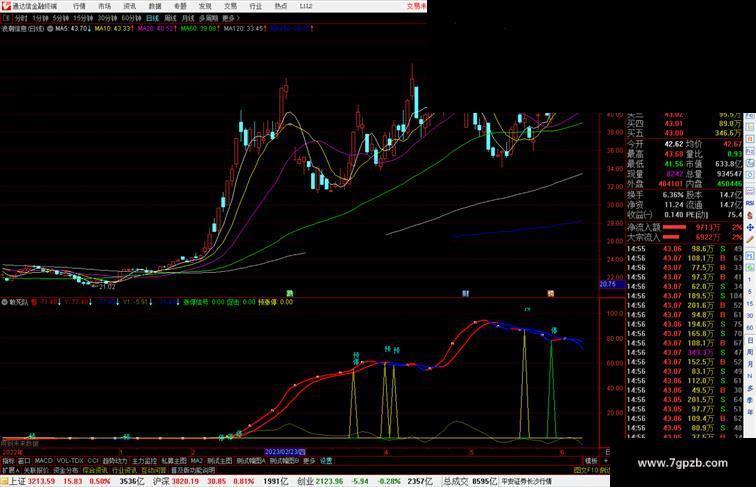
Task: Switch to 60分钟 period
Action: [x=131, y=18]
